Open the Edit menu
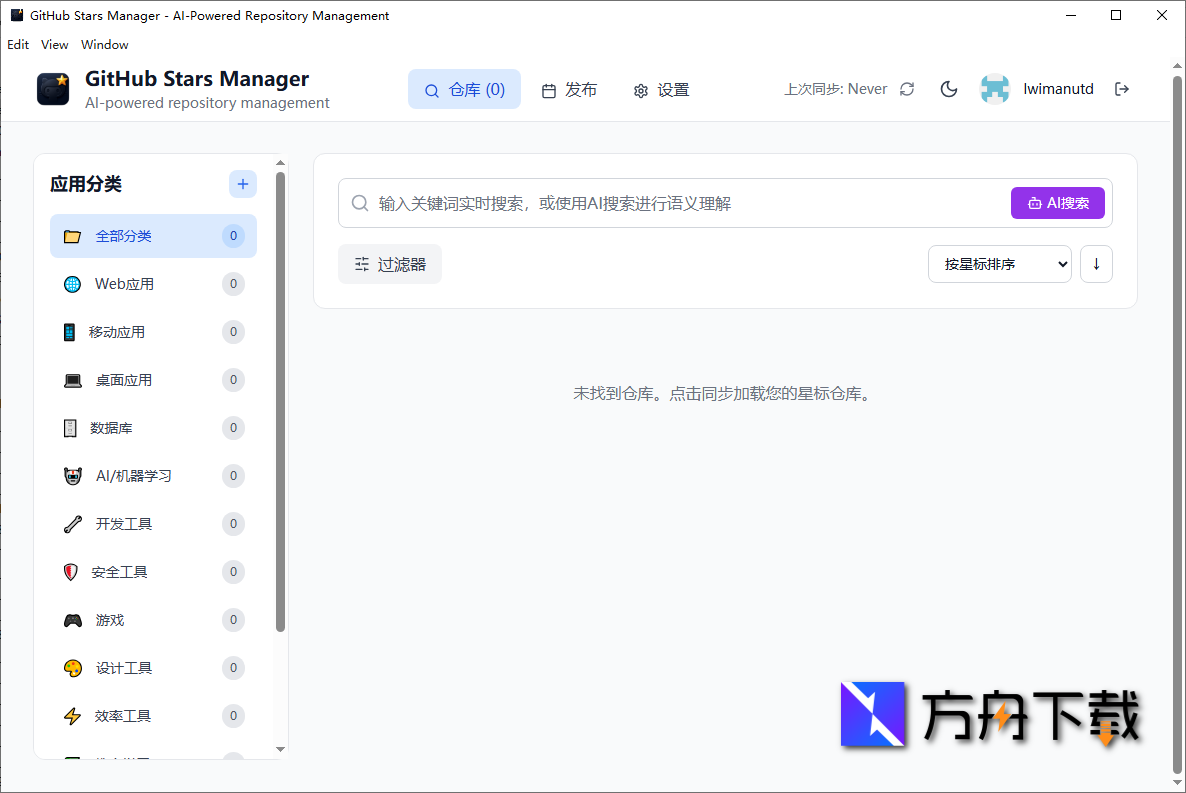1186x793 pixels. pos(17,44)
